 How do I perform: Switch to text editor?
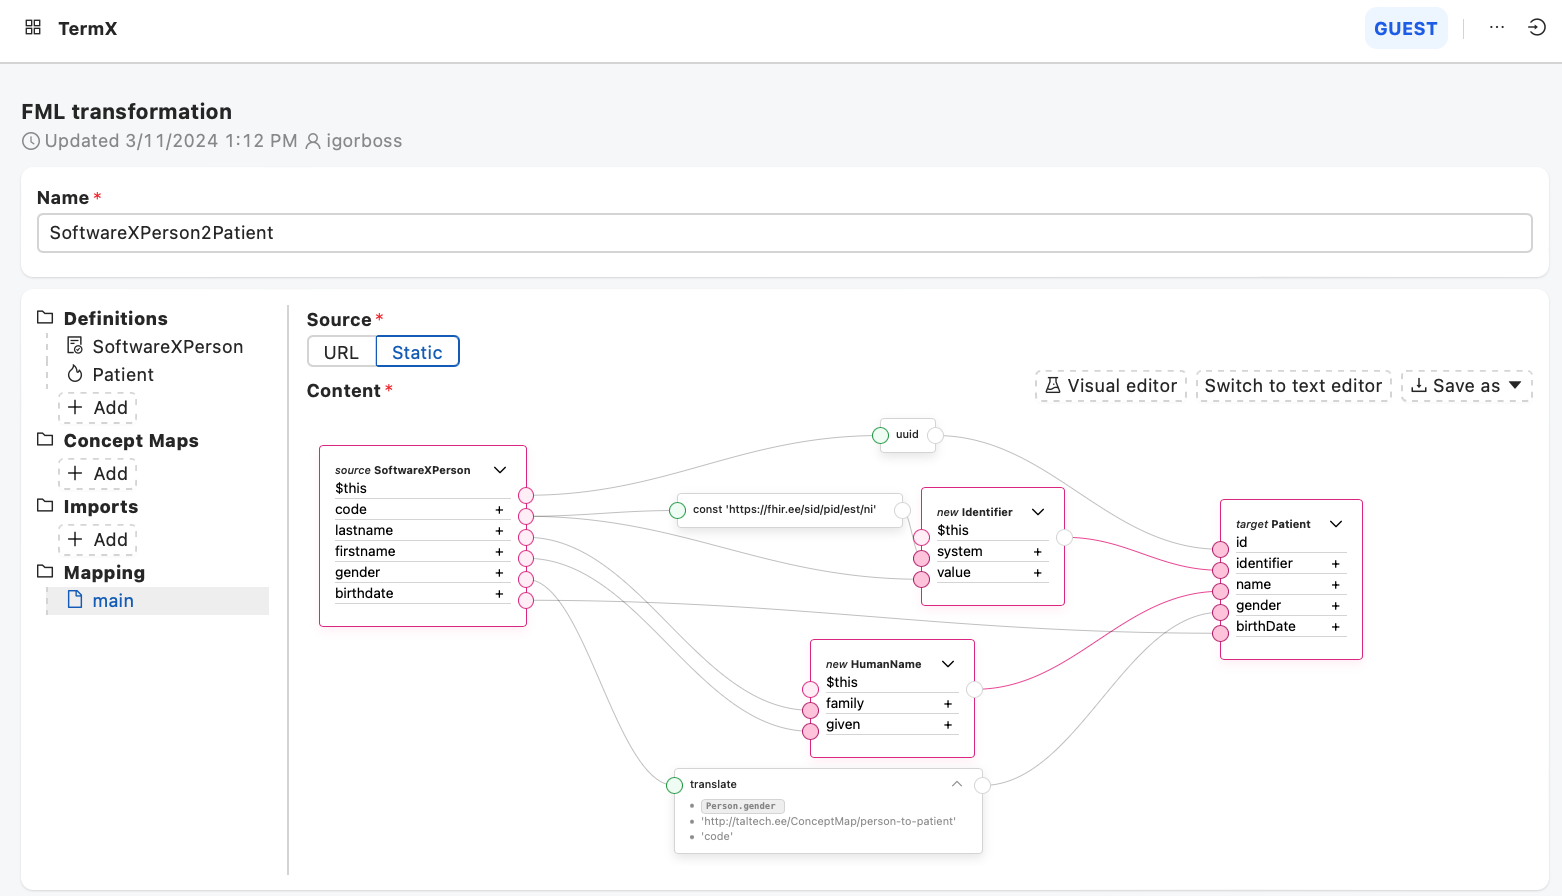tap(1293, 386)
